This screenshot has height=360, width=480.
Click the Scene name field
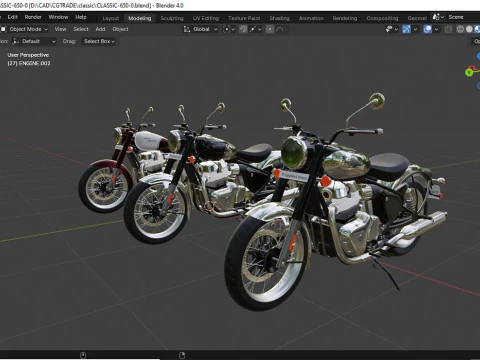click(x=463, y=17)
